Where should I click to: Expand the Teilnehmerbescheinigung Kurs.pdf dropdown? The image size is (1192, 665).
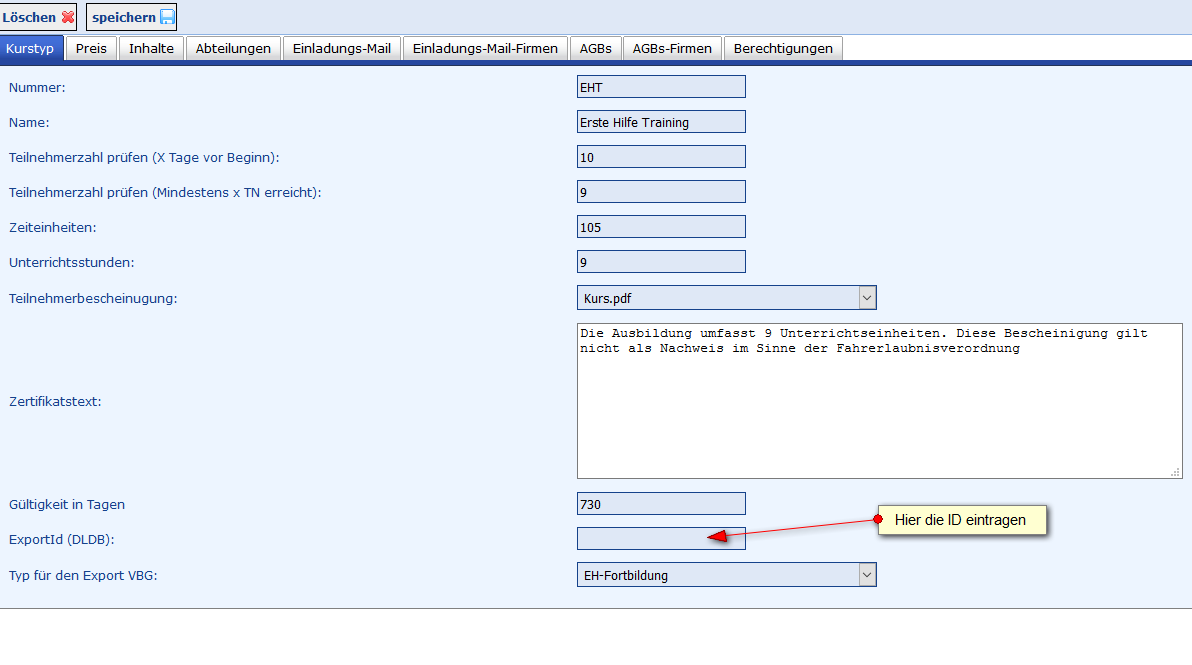(x=867, y=298)
